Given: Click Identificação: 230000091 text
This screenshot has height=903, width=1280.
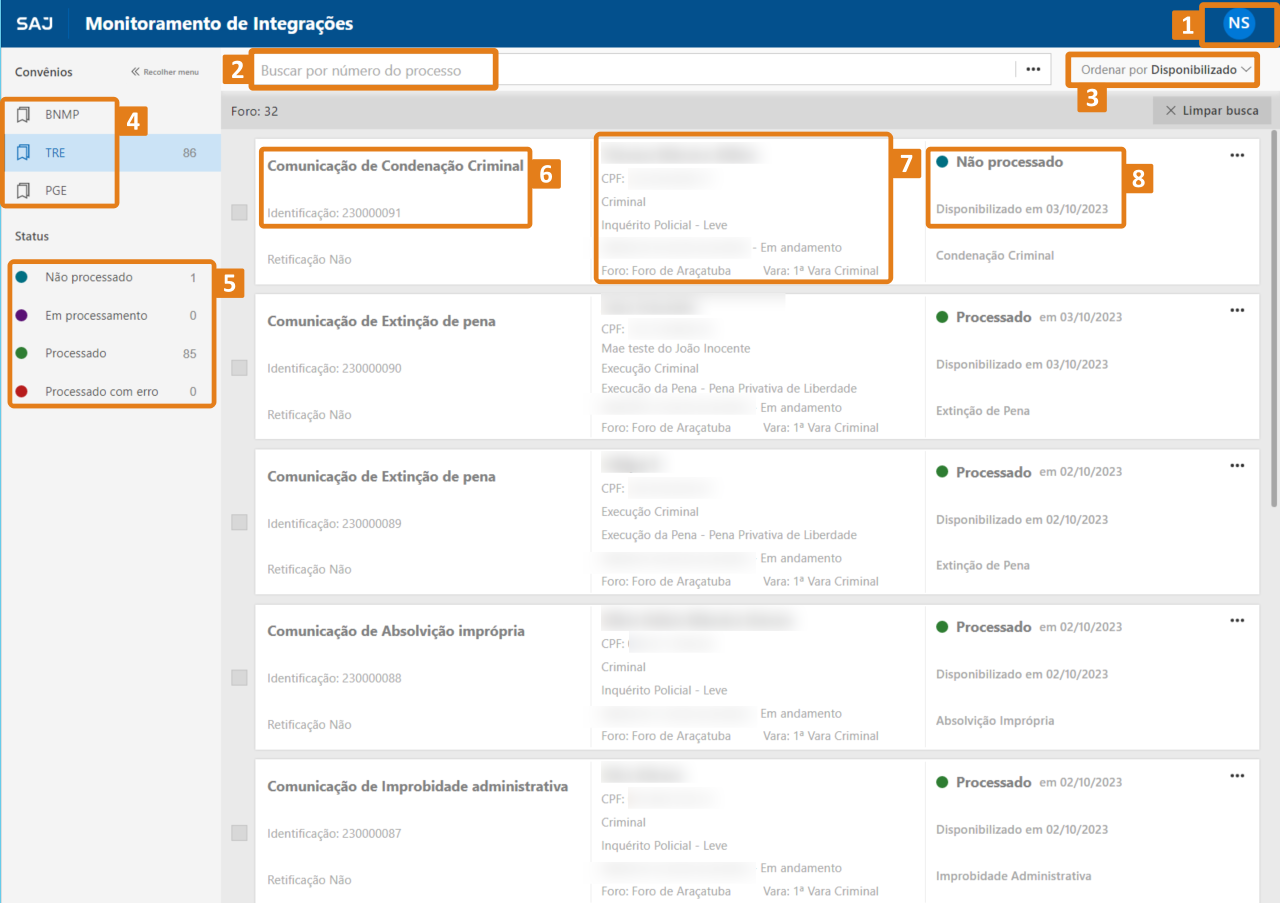Looking at the screenshot, I should click(334, 213).
